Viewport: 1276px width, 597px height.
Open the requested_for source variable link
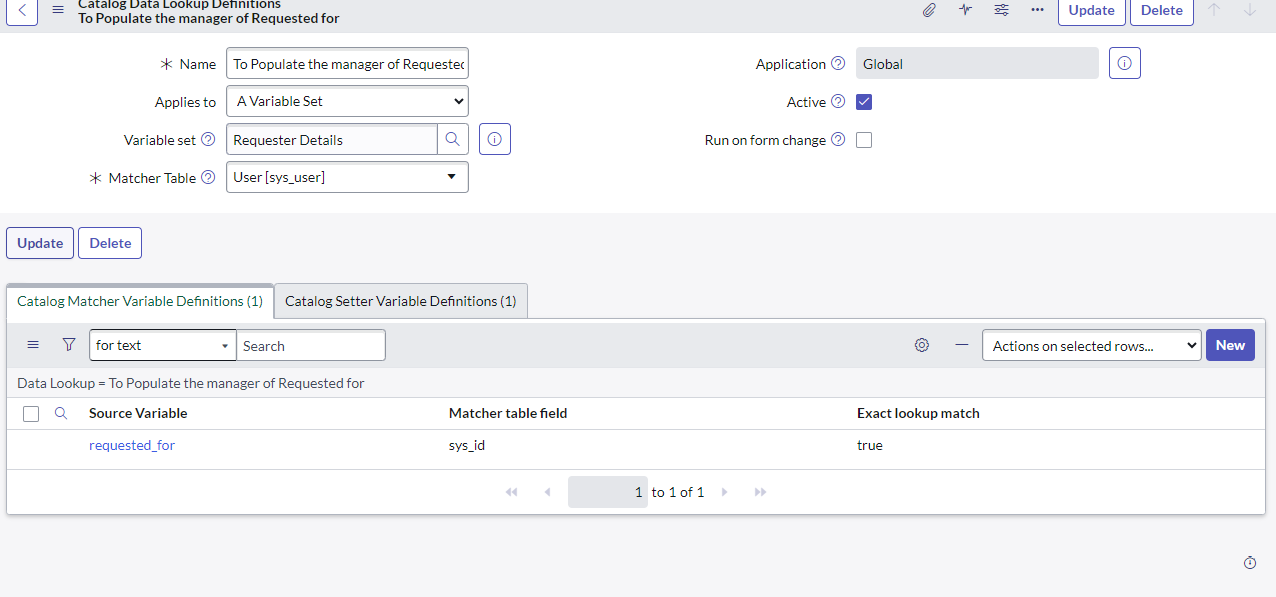(x=132, y=445)
